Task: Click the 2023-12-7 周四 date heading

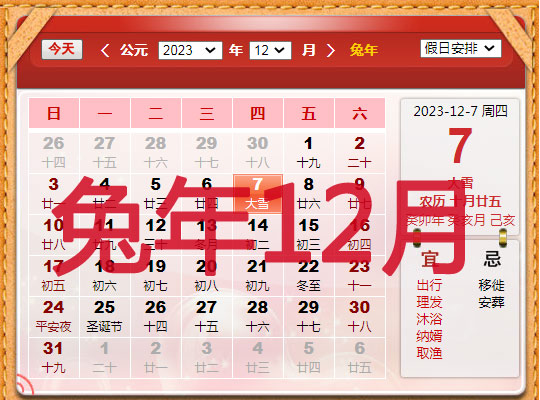Action: click(460, 111)
